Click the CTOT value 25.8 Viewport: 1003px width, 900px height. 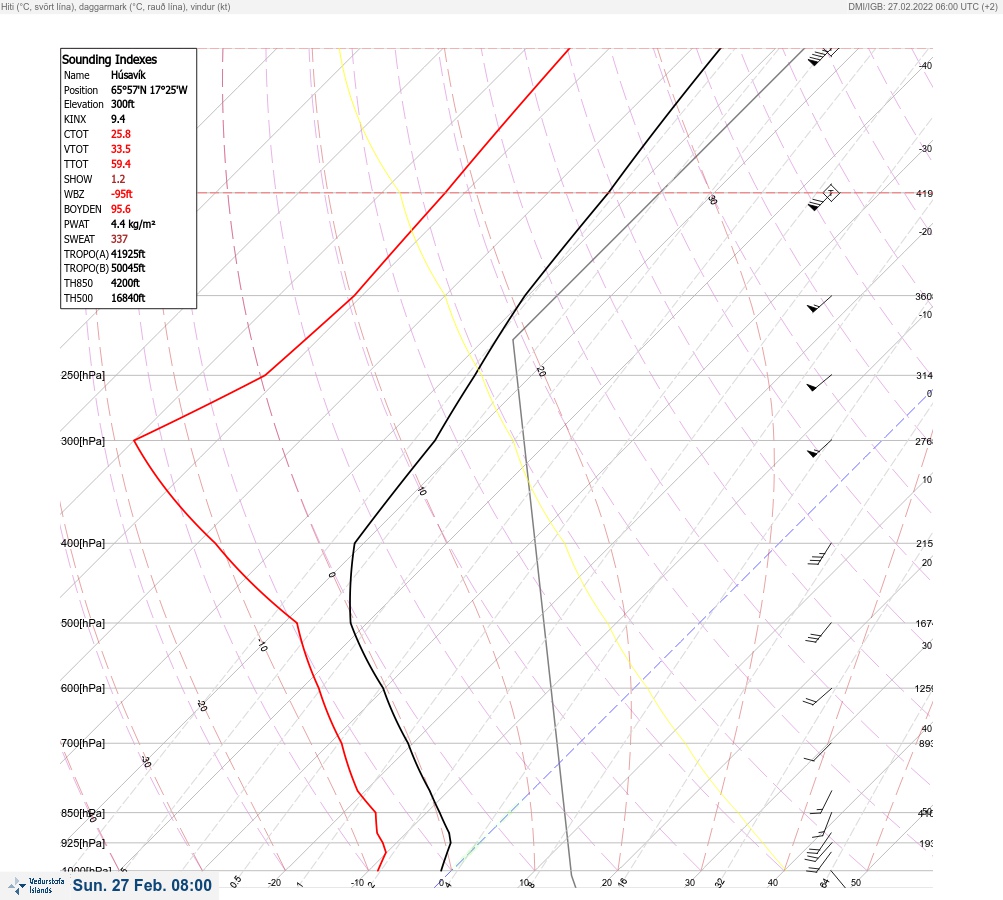tap(120, 134)
